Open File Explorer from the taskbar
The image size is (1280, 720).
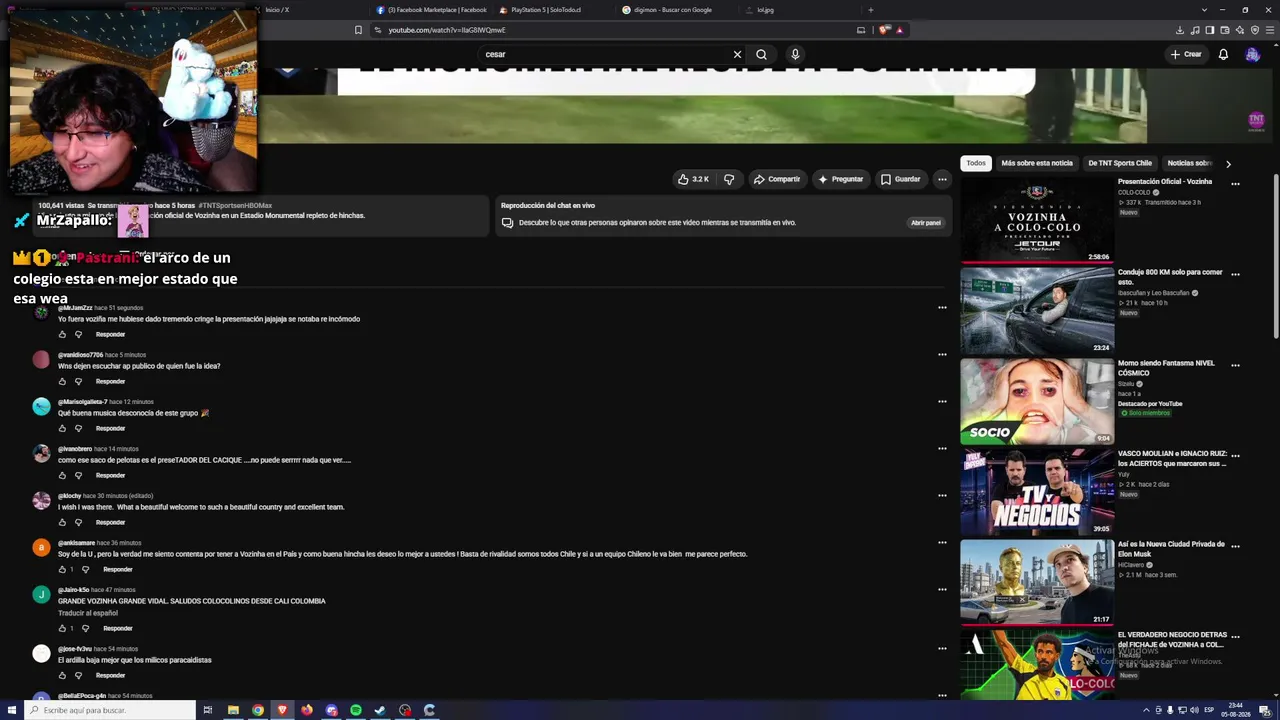233,710
